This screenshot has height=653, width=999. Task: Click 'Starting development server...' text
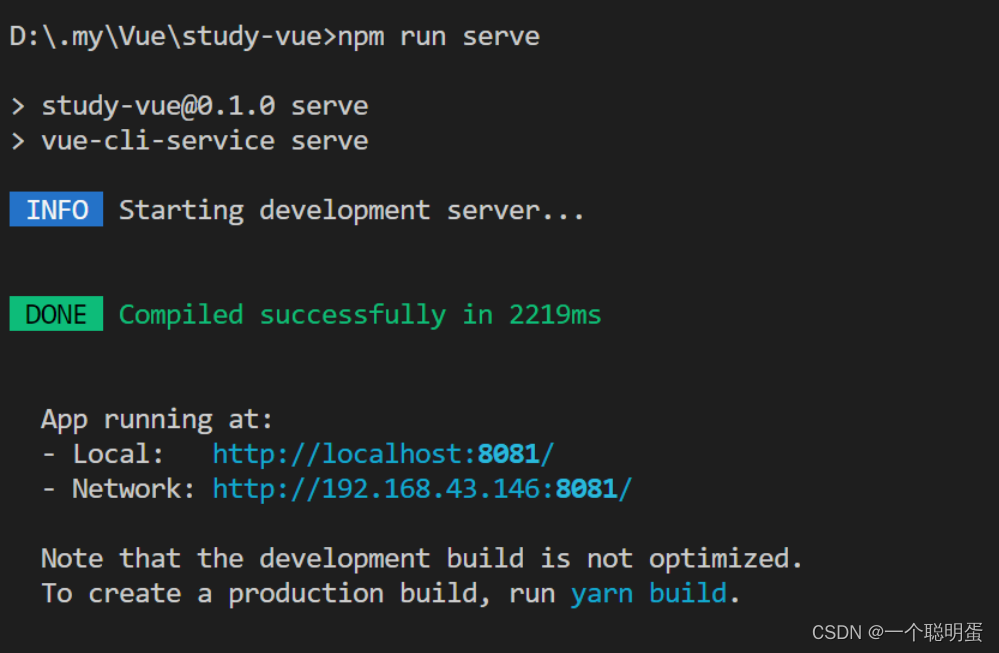(x=351, y=210)
